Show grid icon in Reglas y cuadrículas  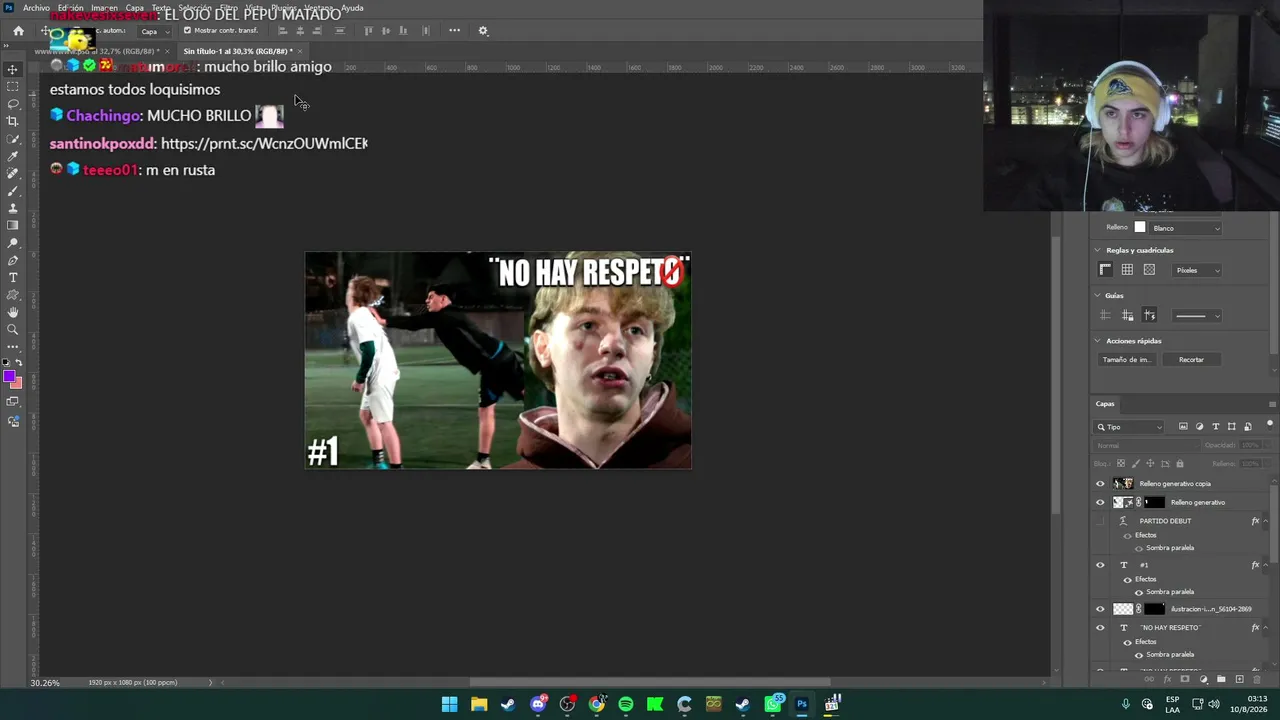tap(1127, 270)
